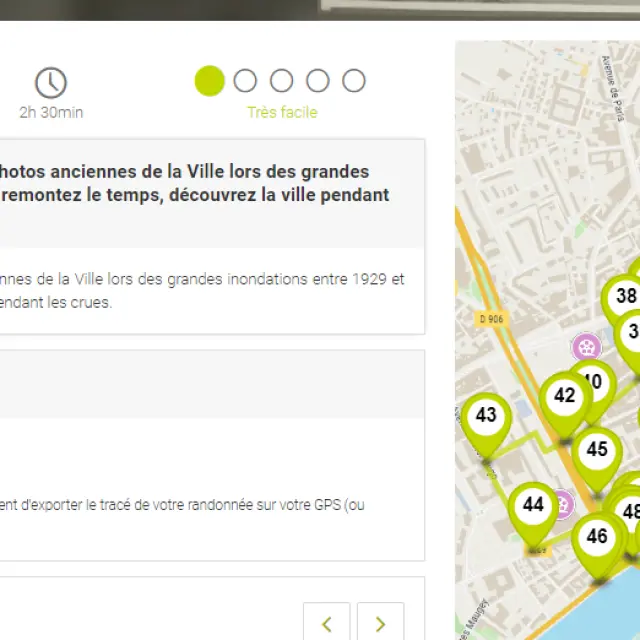This screenshot has width=640, height=640.
Task: Select the second difficulty circle
Action: click(x=245, y=81)
